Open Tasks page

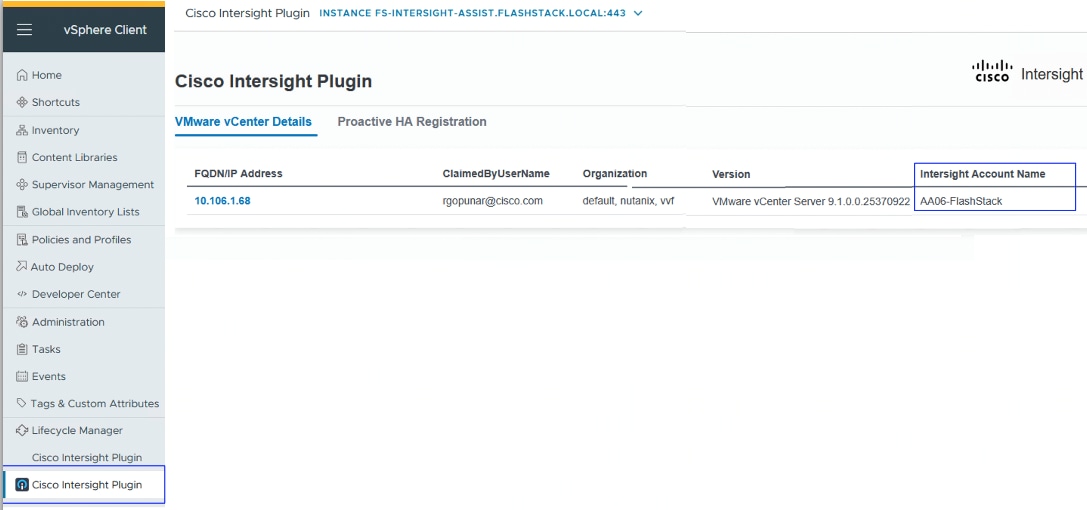tap(46, 349)
